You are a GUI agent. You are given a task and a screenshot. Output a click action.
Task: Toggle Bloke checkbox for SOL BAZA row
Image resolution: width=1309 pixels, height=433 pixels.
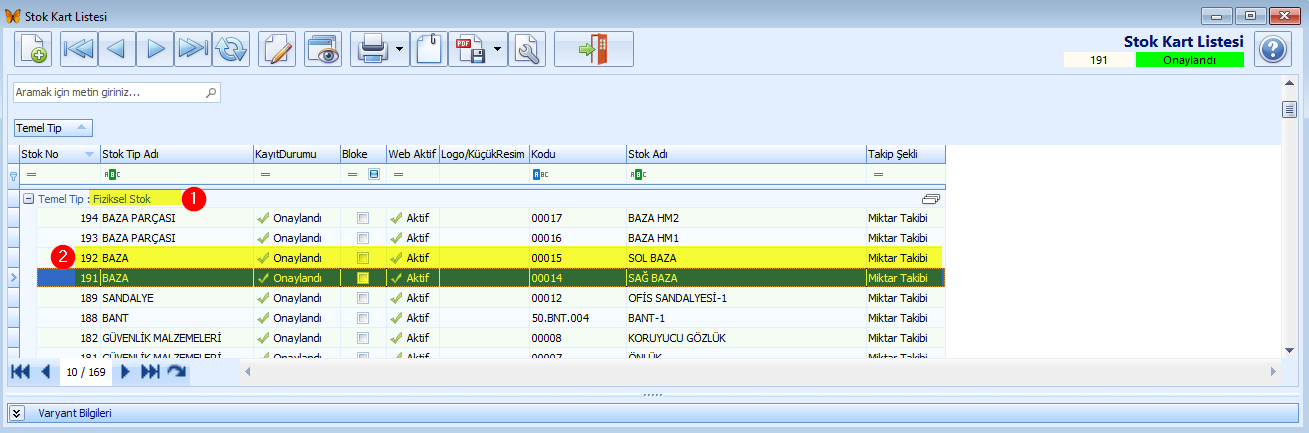pyautogui.click(x=363, y=257)
